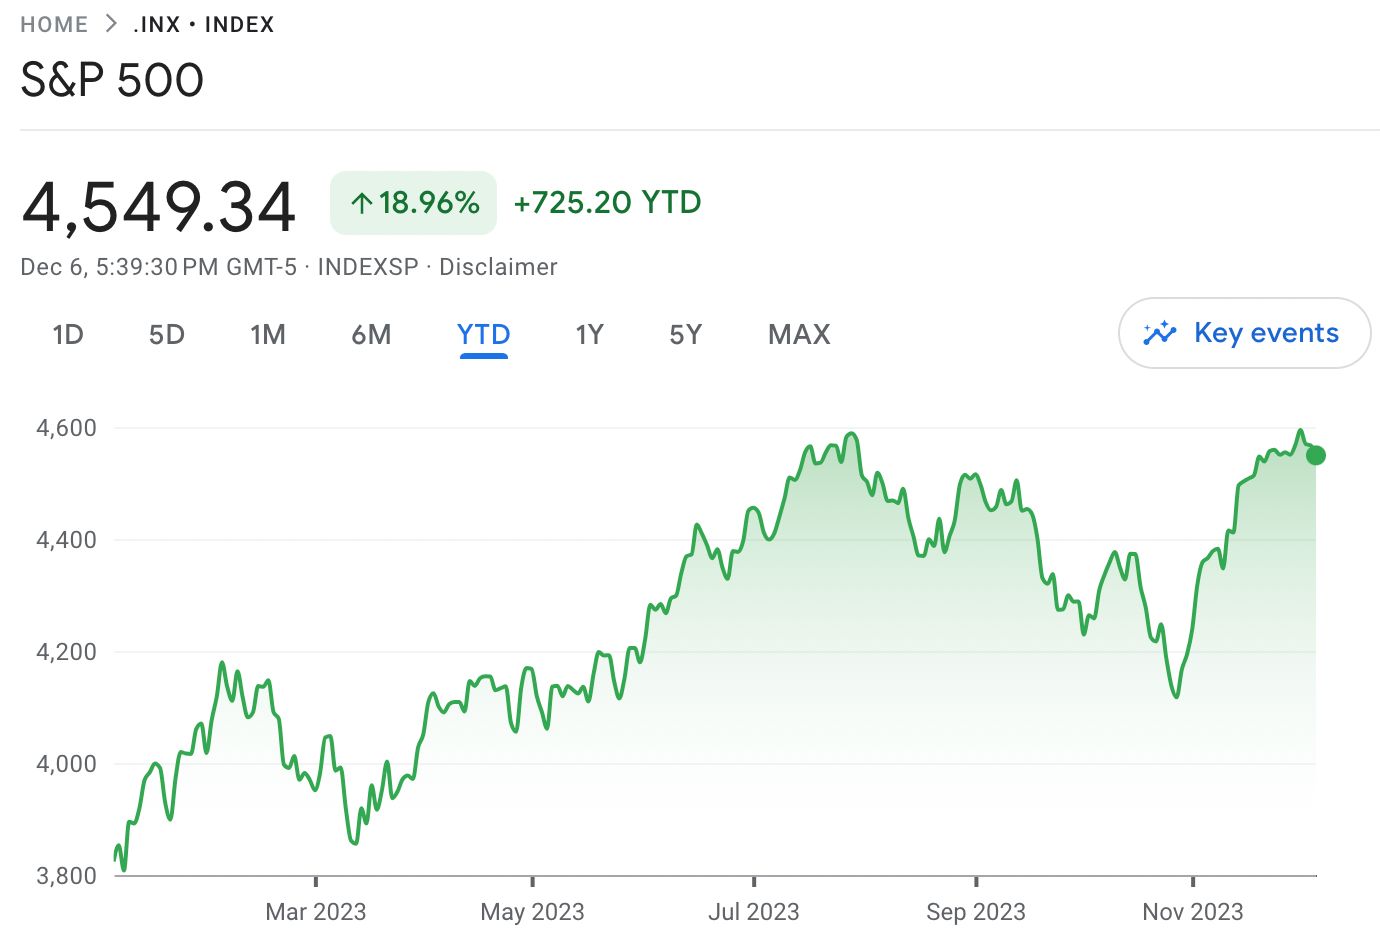Open the Key events button

point(1244,333)
